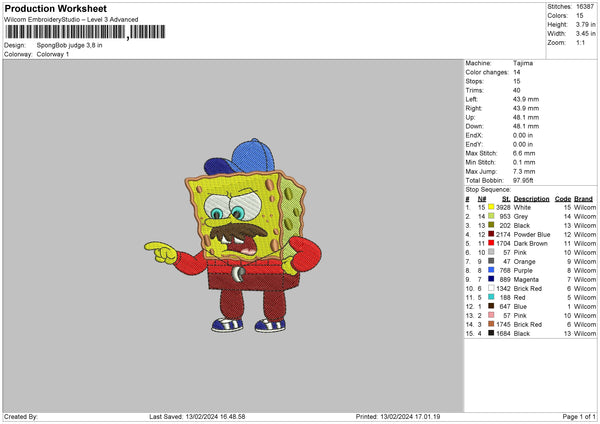Click the bright red swatch beside Dark Brown
600x424 pixels.
[491, 243]
